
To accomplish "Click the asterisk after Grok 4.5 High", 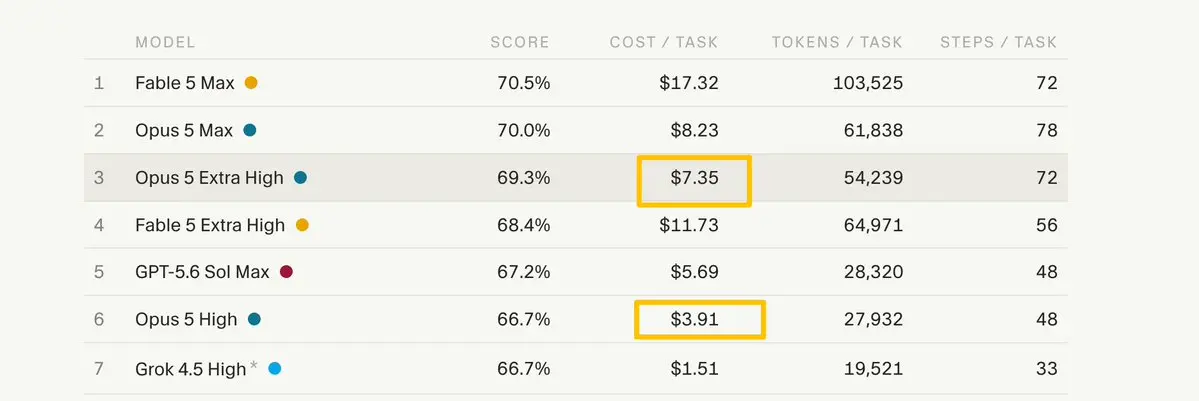I will point(253,367).
